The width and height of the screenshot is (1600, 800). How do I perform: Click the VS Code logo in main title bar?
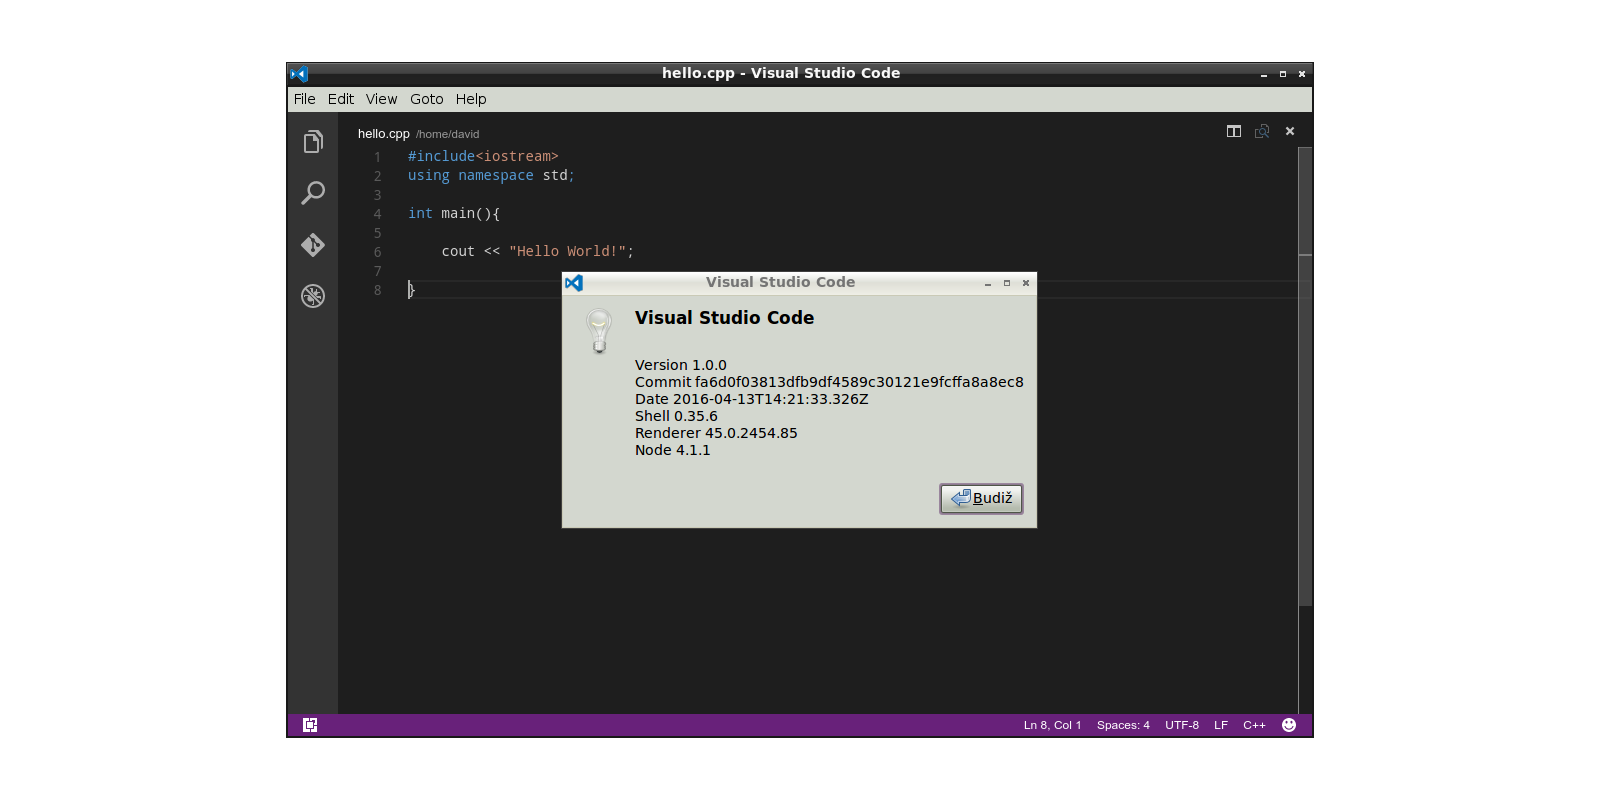pyautogui.click(x=299, y=74)
